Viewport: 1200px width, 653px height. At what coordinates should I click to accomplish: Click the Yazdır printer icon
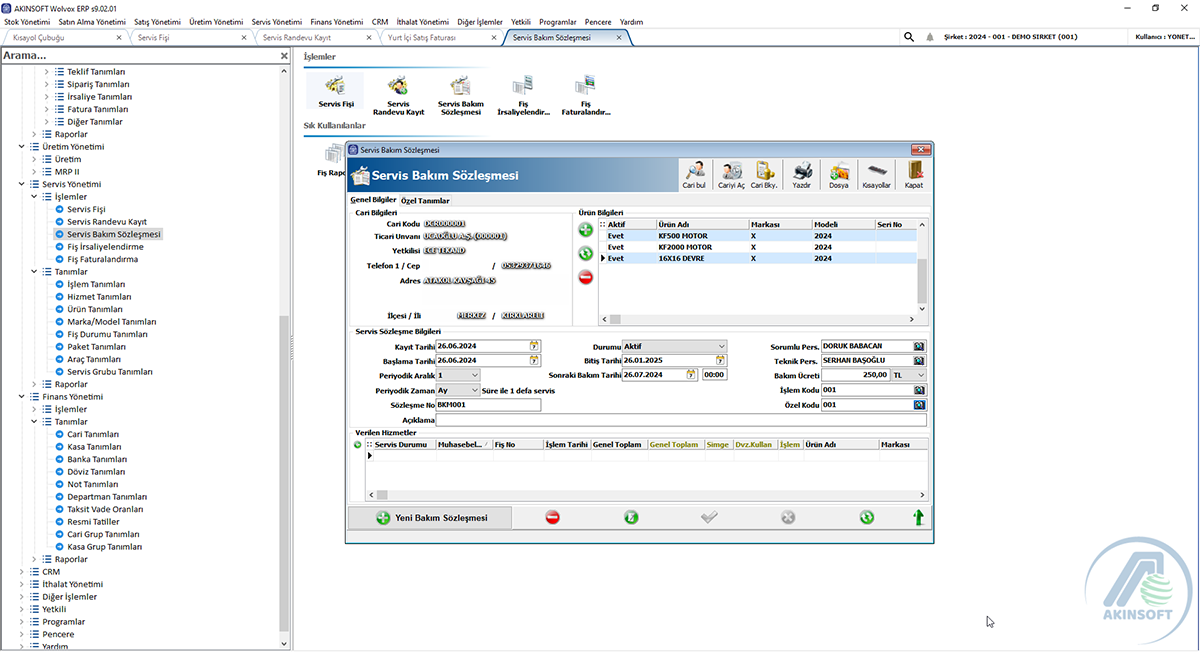(801, 174)
